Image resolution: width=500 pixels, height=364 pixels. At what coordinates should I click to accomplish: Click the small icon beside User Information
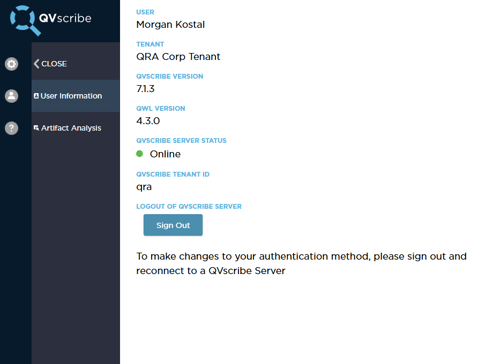tap(36, 96)
